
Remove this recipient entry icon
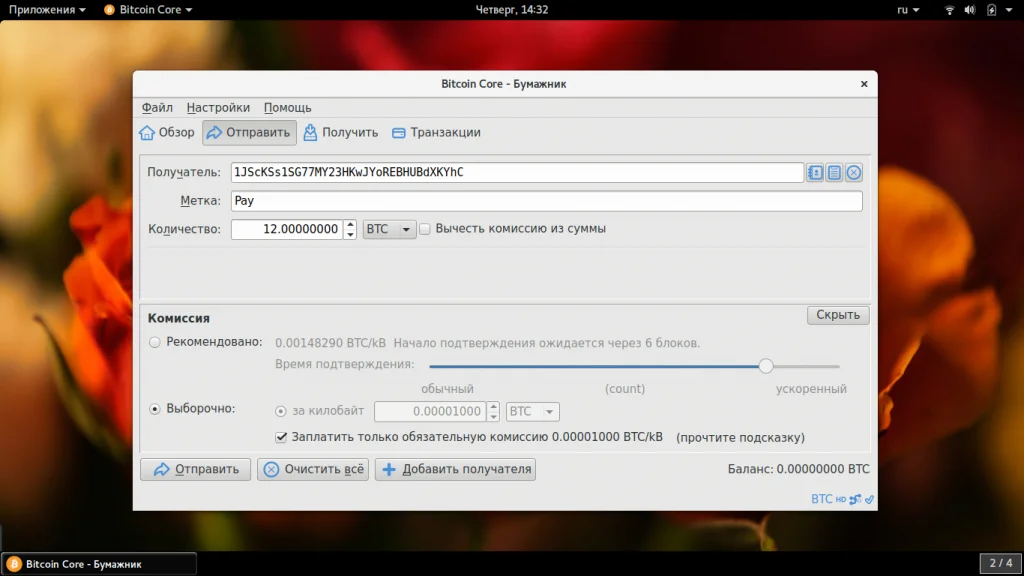(x=854, y=172)
